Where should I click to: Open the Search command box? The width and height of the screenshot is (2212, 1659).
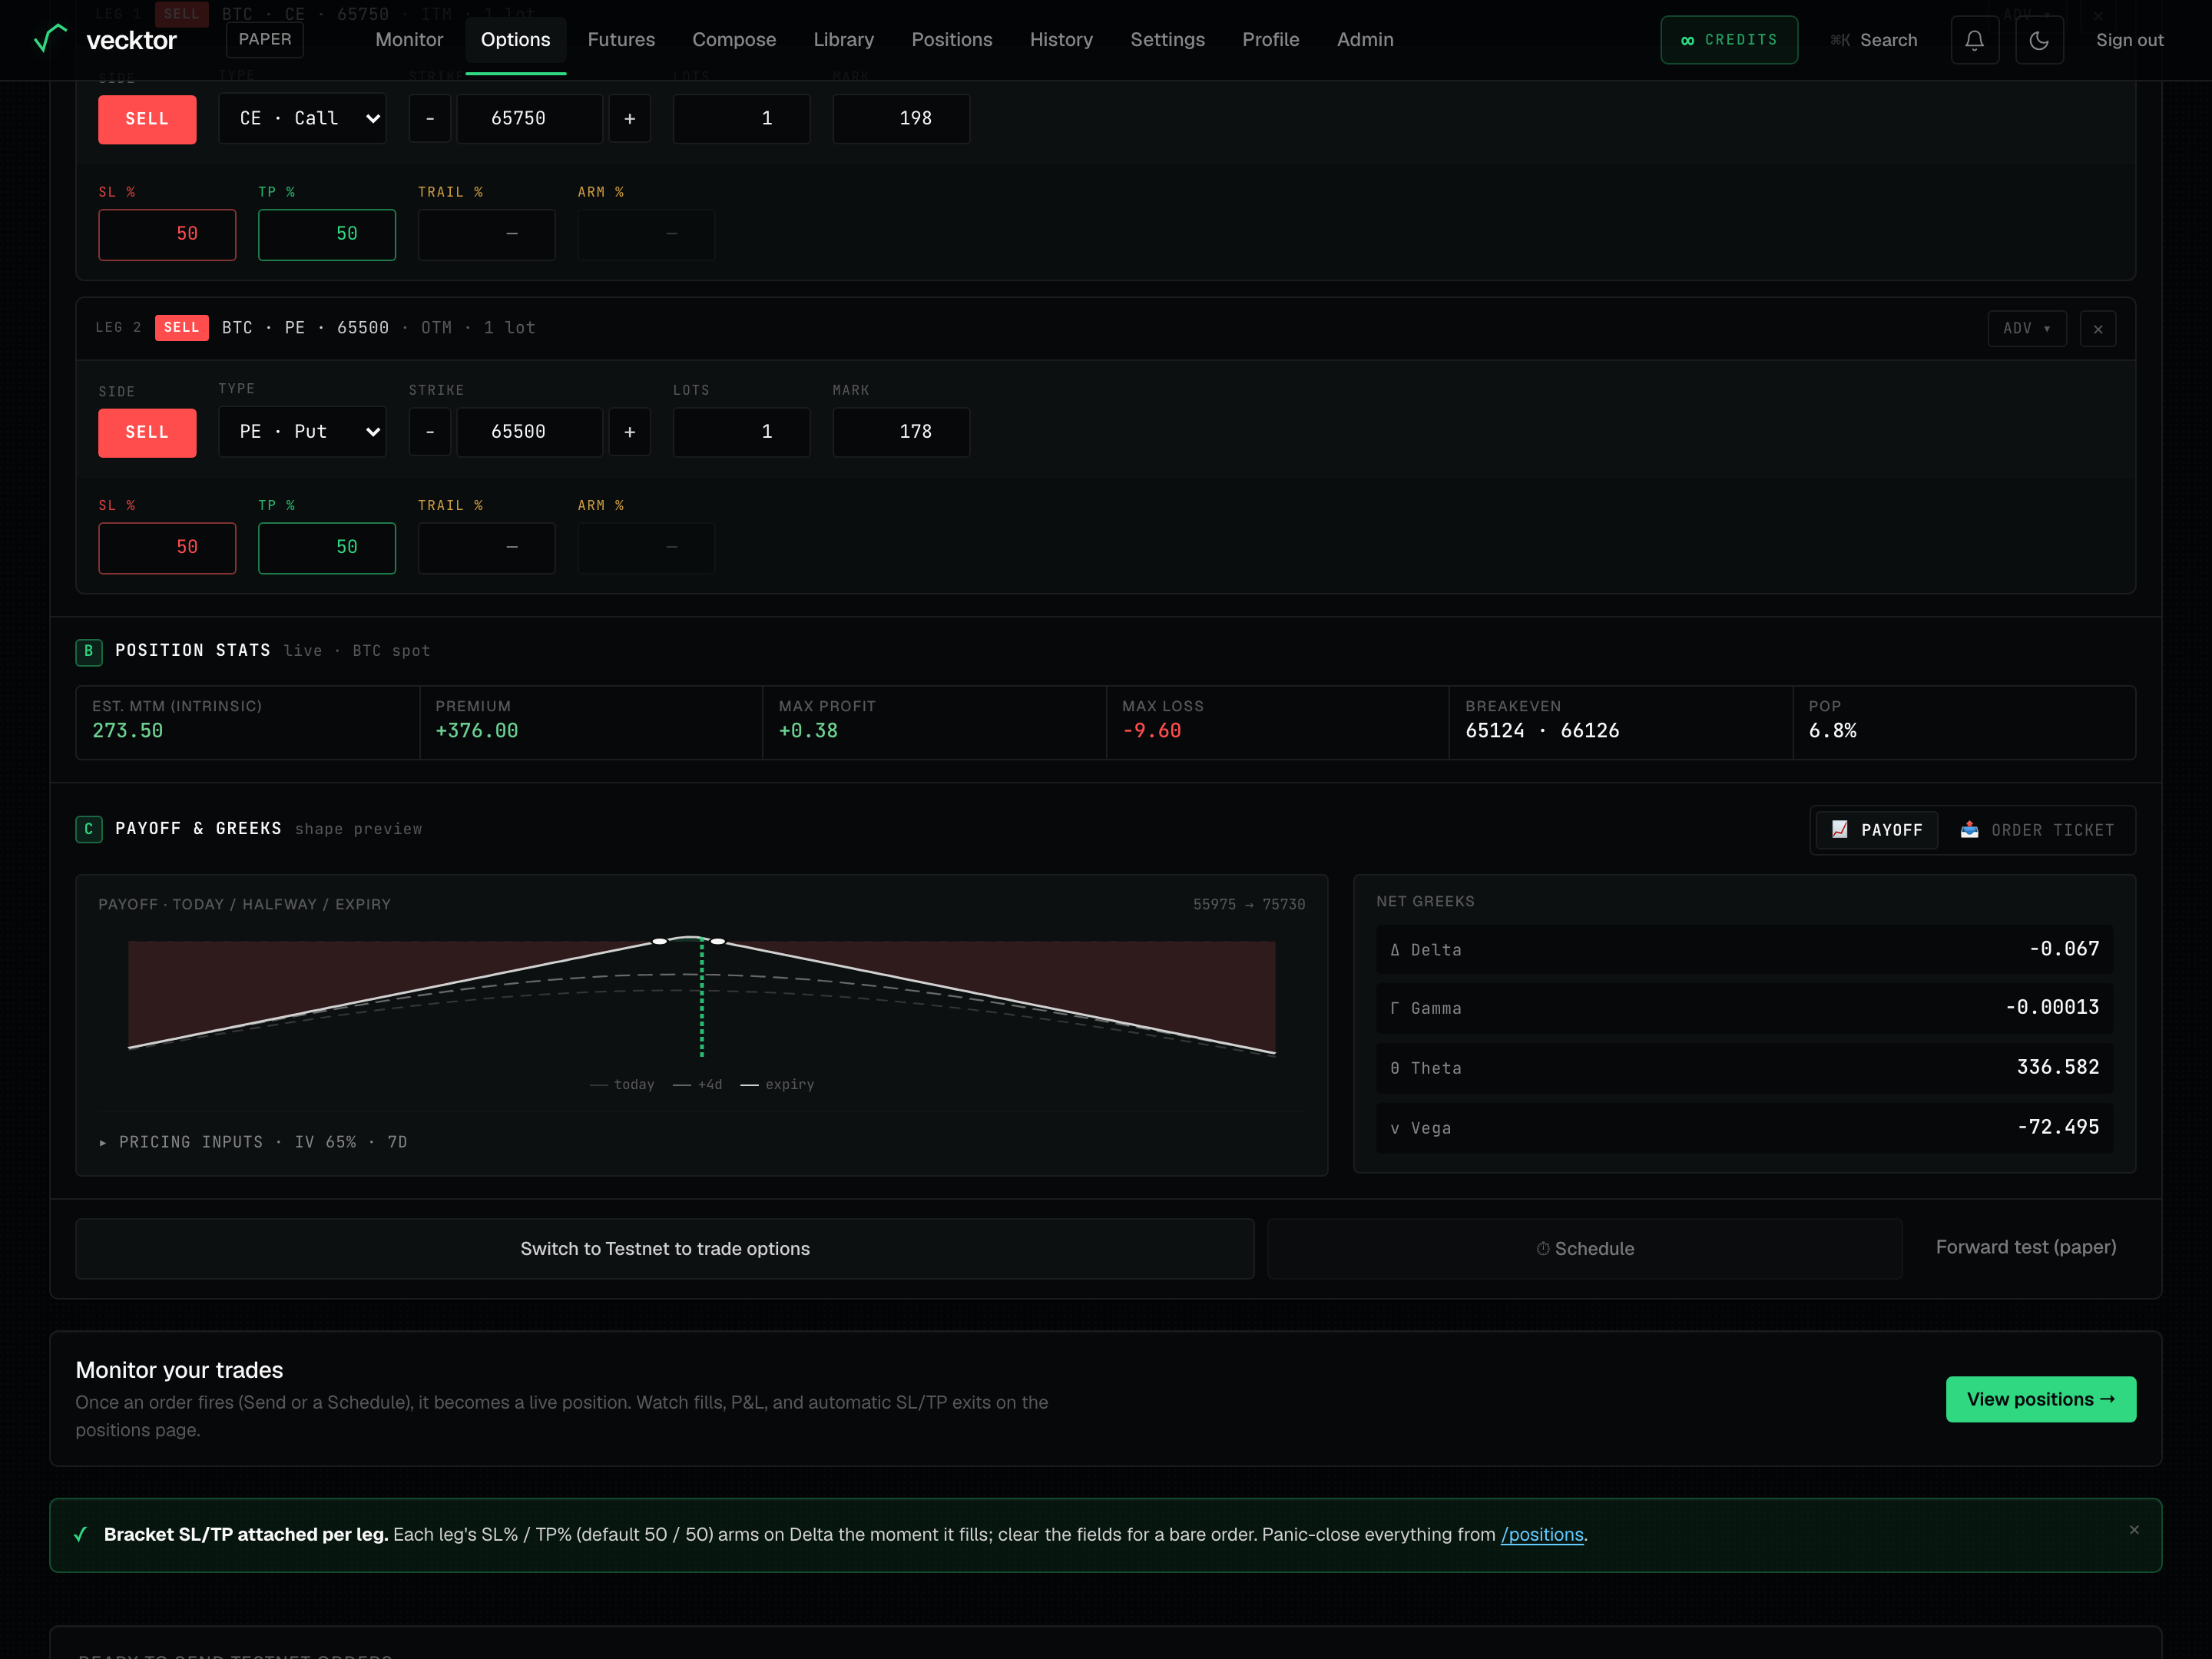pos(1873,40)
